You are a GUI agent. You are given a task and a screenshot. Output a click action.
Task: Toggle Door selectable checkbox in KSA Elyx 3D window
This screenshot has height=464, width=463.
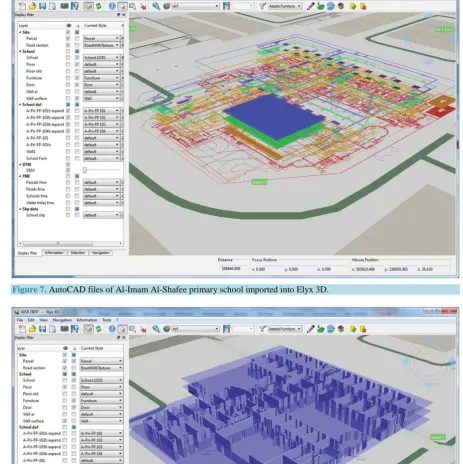pos(74,407)
